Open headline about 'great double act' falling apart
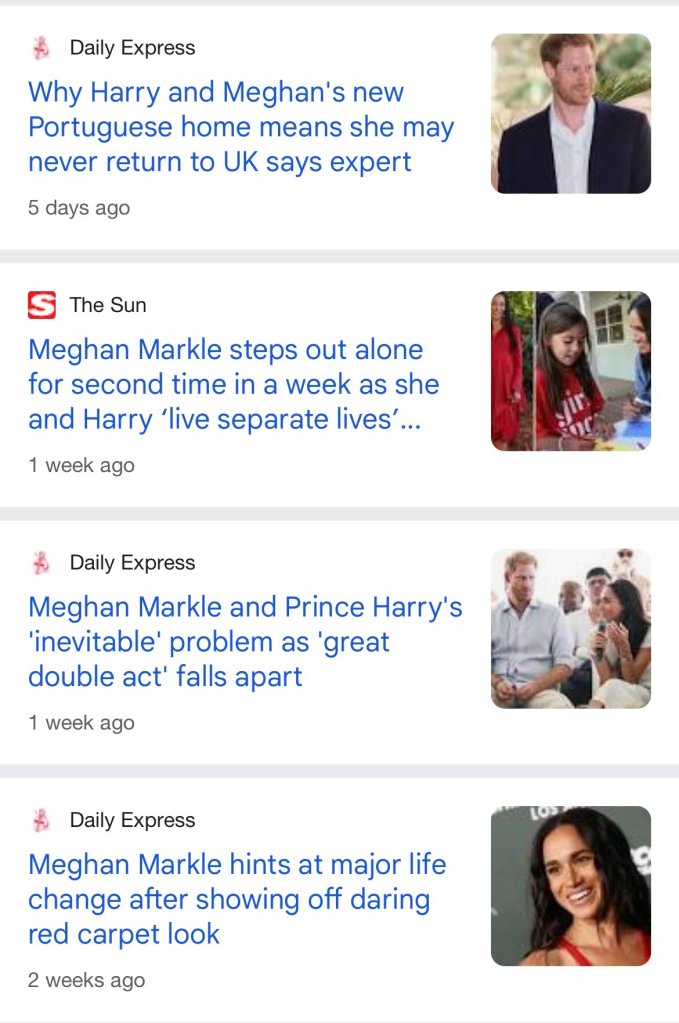The height and width of the screenshot is (1023, 679). click(245, 641)
